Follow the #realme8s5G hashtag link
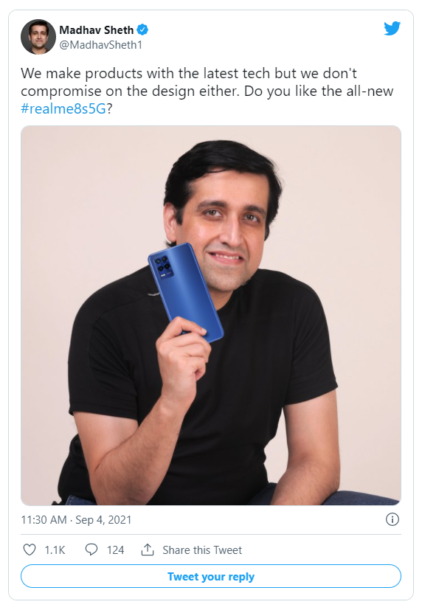This screenshot has height=610, width=422. coord(63,109)
